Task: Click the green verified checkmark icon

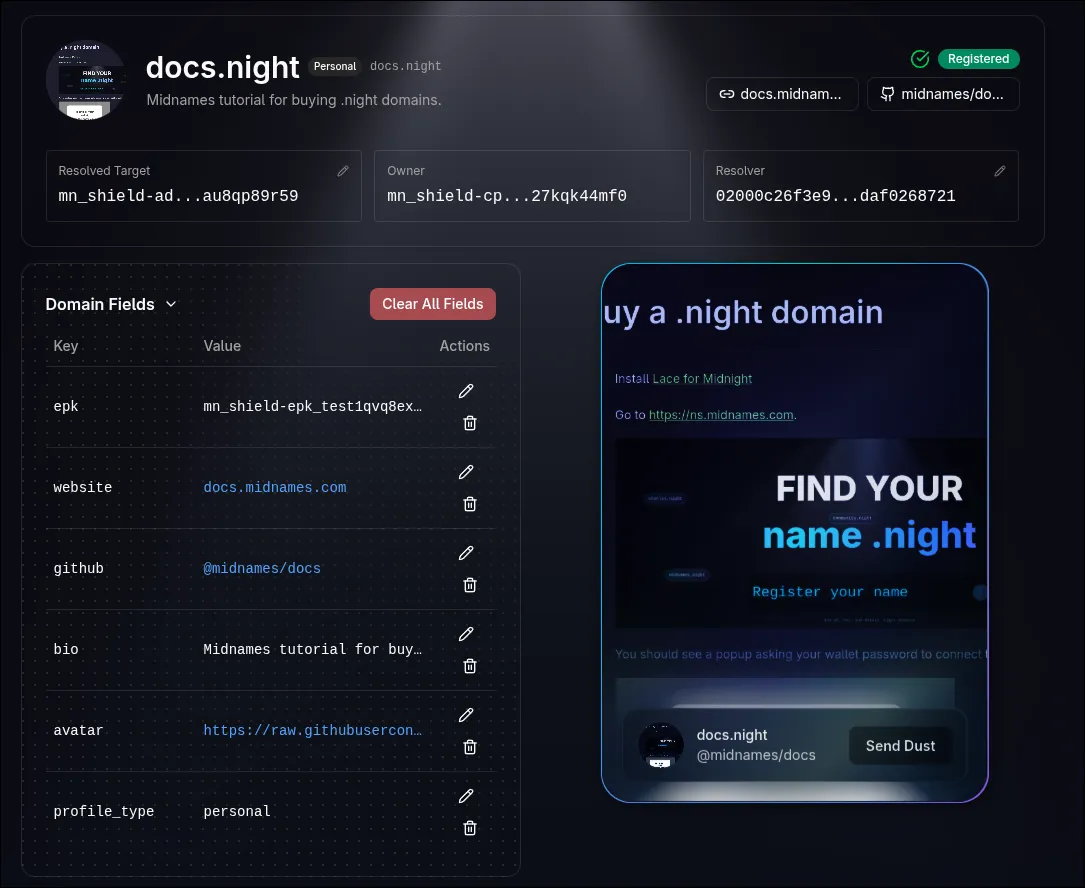Action: pyautogui.click(x=920, y=59)
